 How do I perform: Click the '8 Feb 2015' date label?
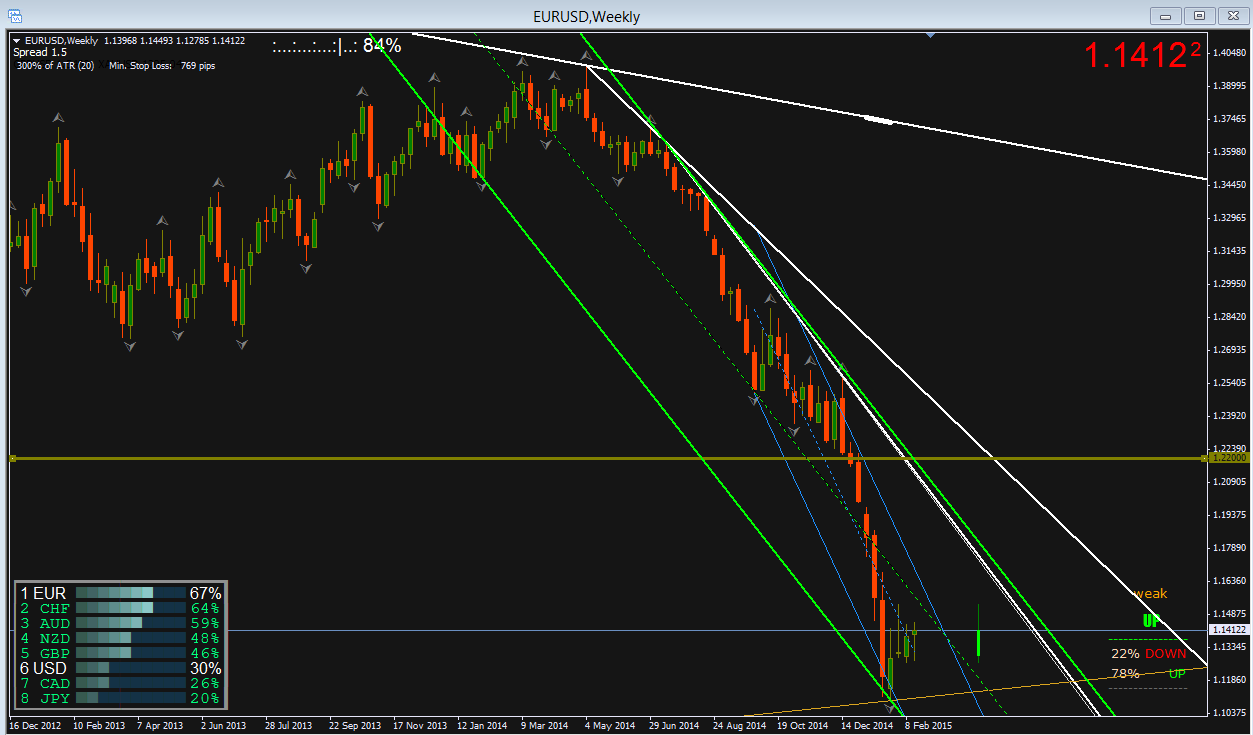[930, 725]
